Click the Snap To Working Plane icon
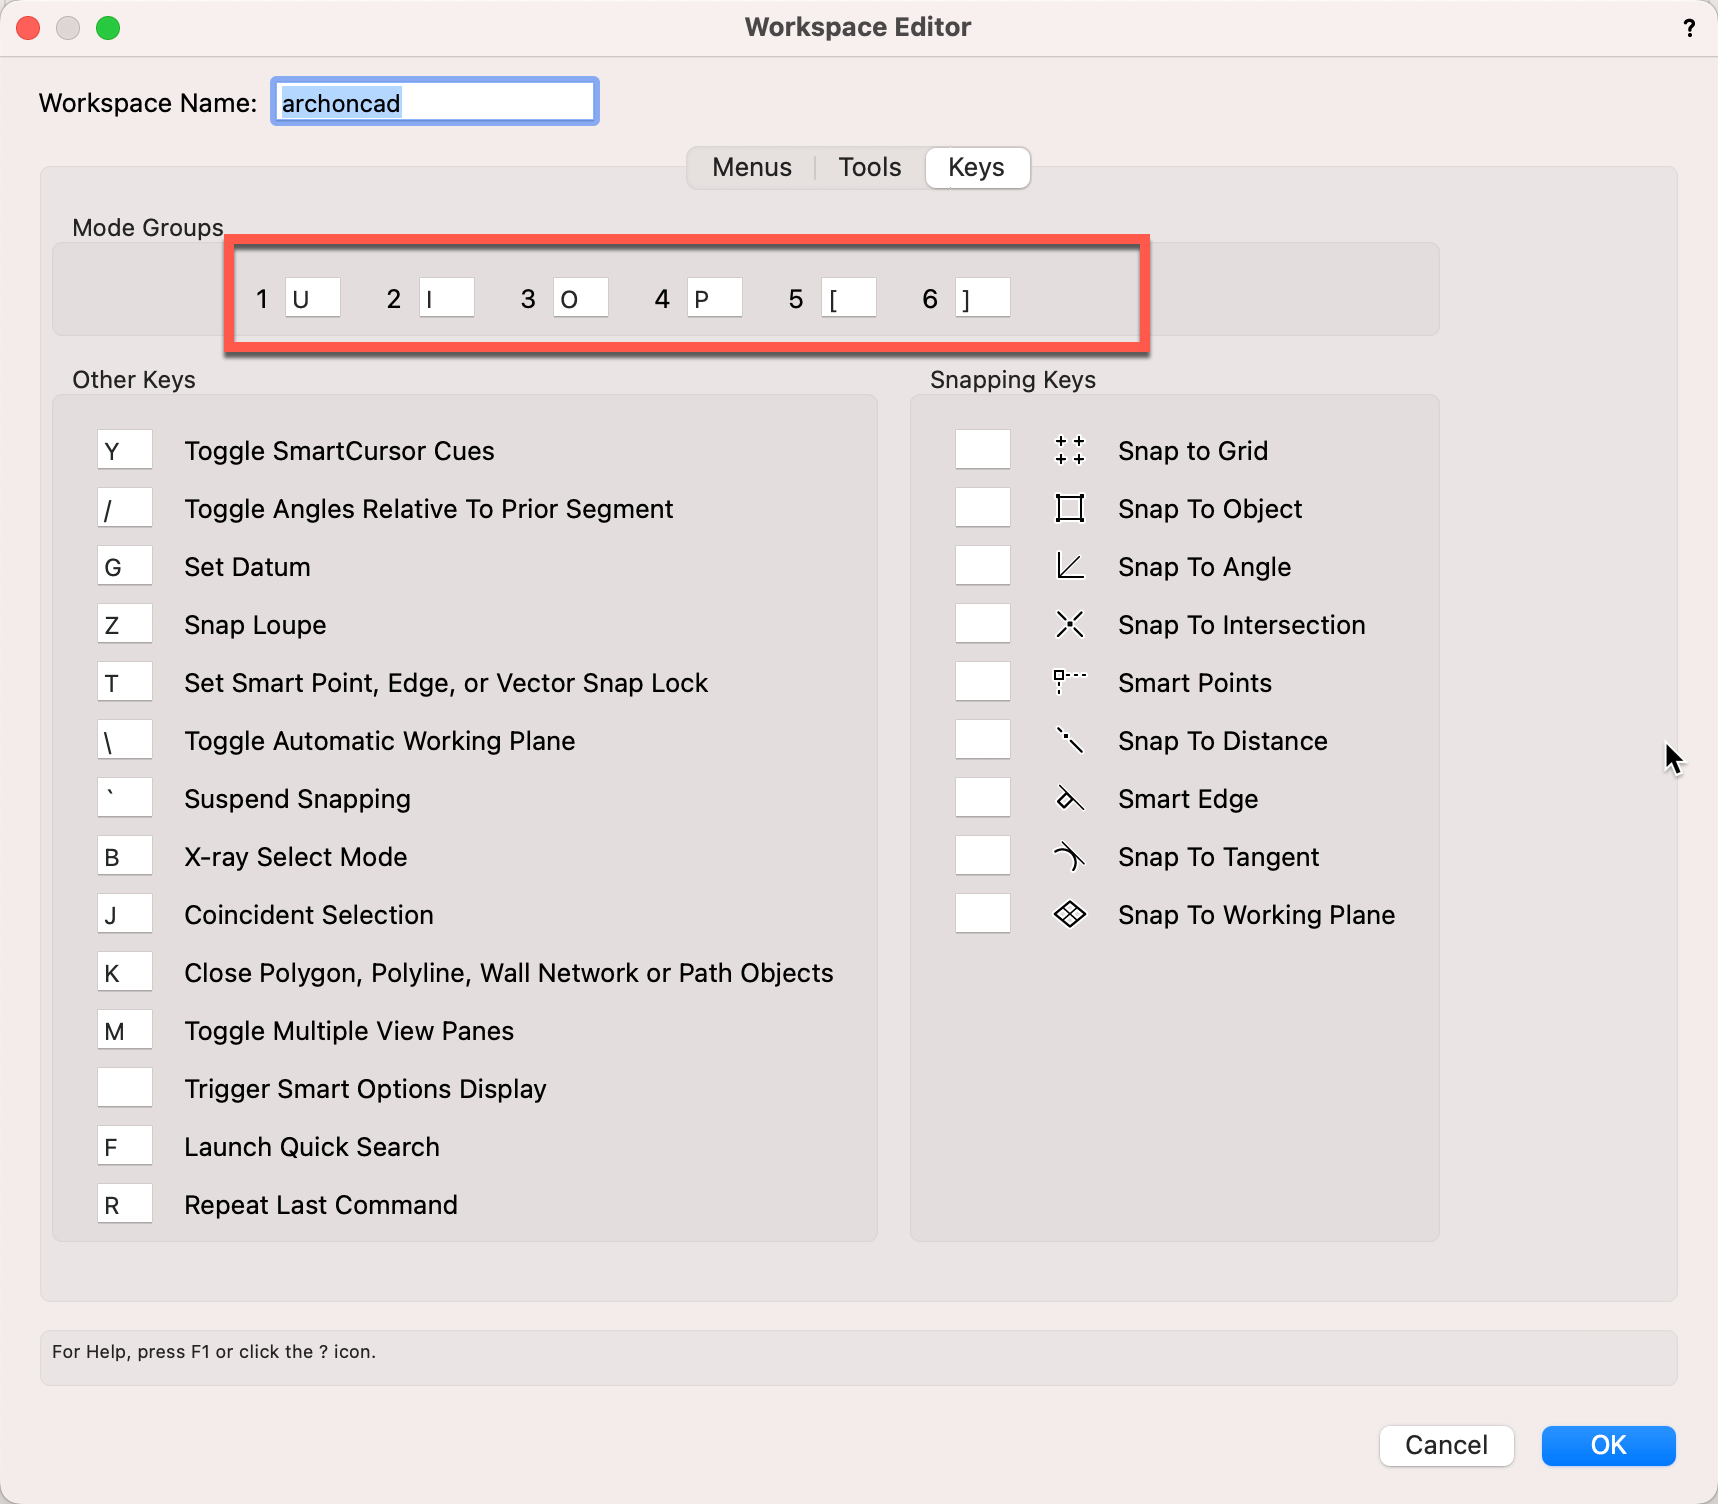The width and height of the screenshot is (1718, 1504). pos(1069,915)
